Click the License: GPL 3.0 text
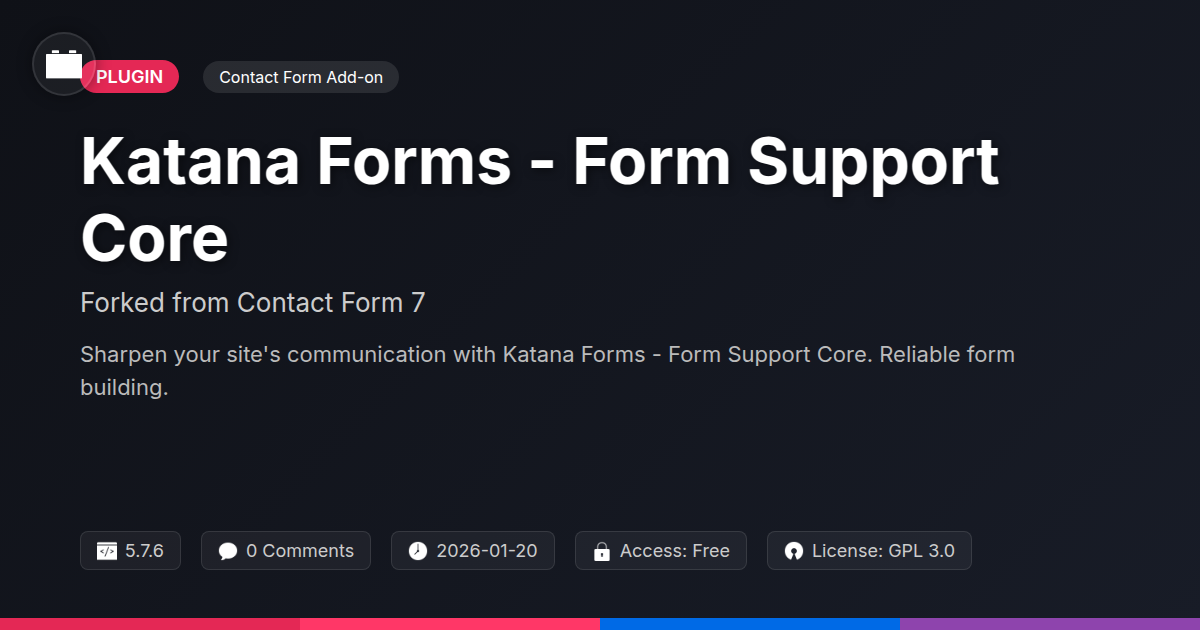Image resolution: width=1200 pixels, height=630 pixels. click(x=883, y=551)
